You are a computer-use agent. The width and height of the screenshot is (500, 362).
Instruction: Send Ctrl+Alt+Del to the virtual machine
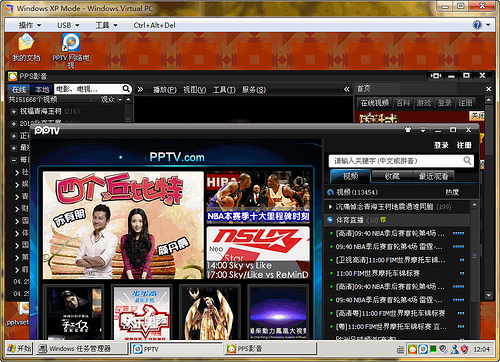[154, 25]
